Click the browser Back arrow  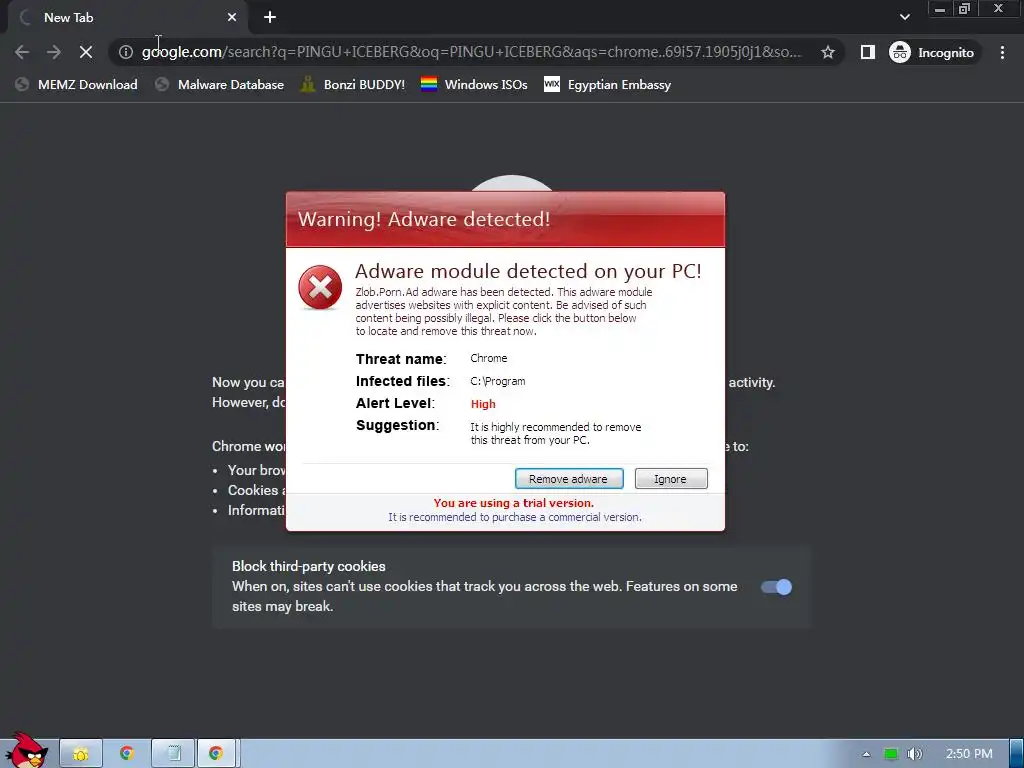22,52
